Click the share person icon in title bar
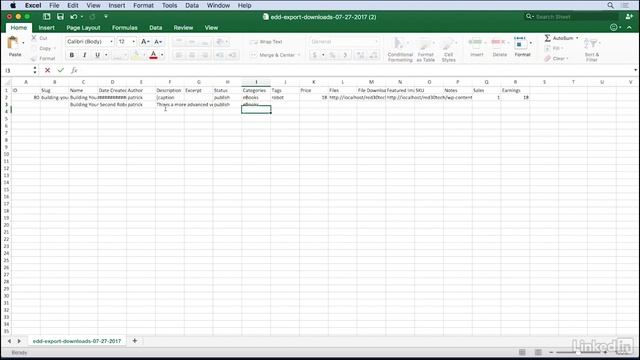Image resolution: width=640 pixels, height=360 pixels. click(629, 17)
